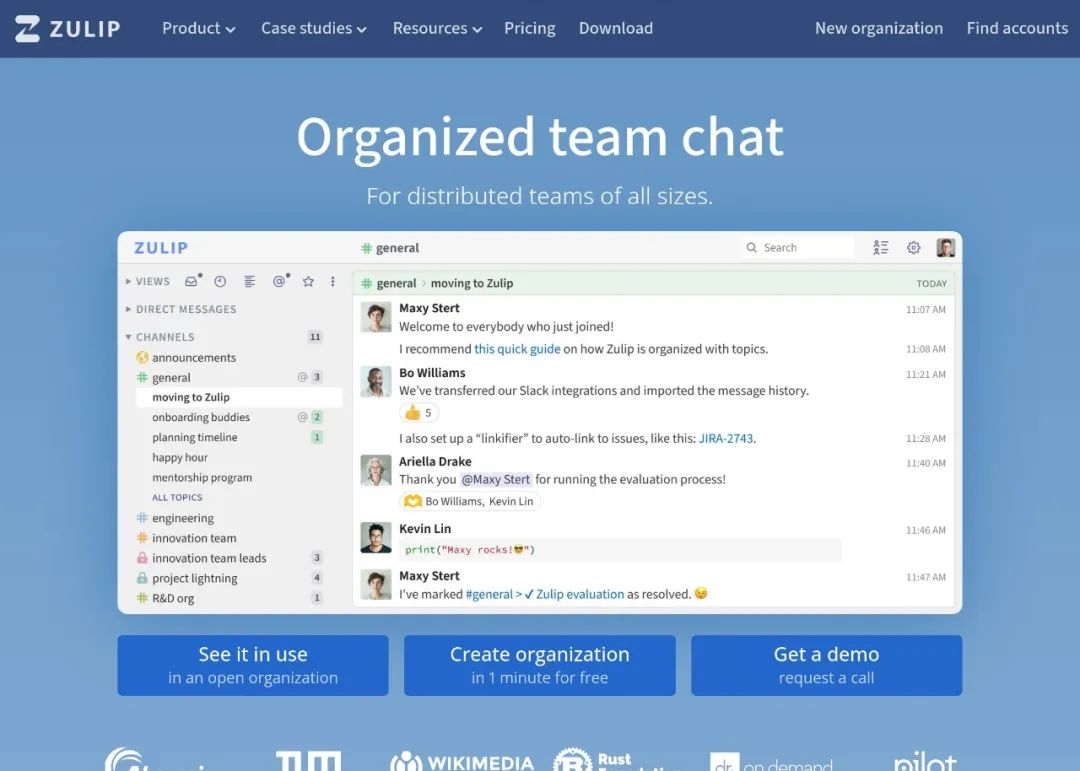Click the New organization link

[879, 28]
